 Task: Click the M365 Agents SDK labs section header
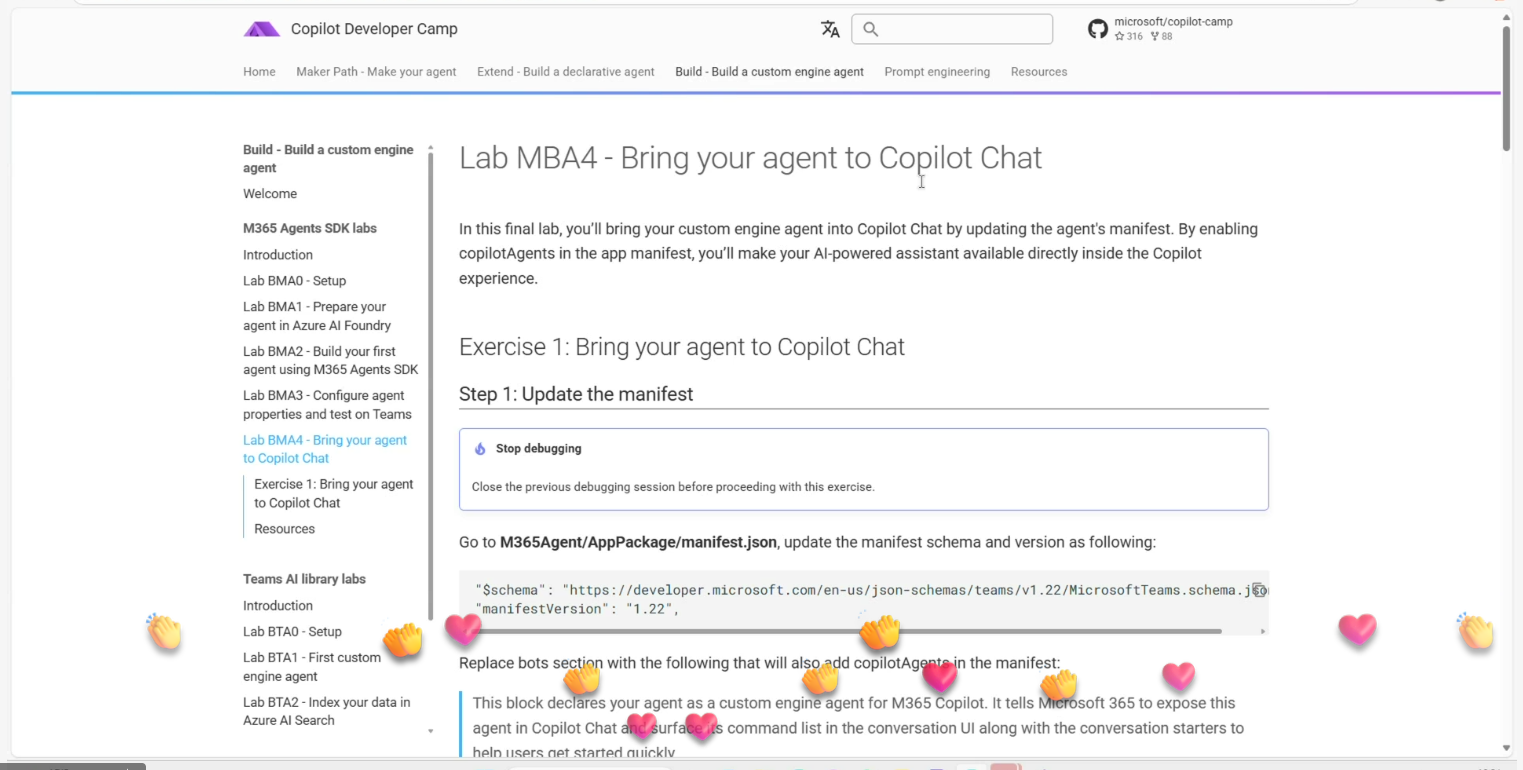click(310, 228)
